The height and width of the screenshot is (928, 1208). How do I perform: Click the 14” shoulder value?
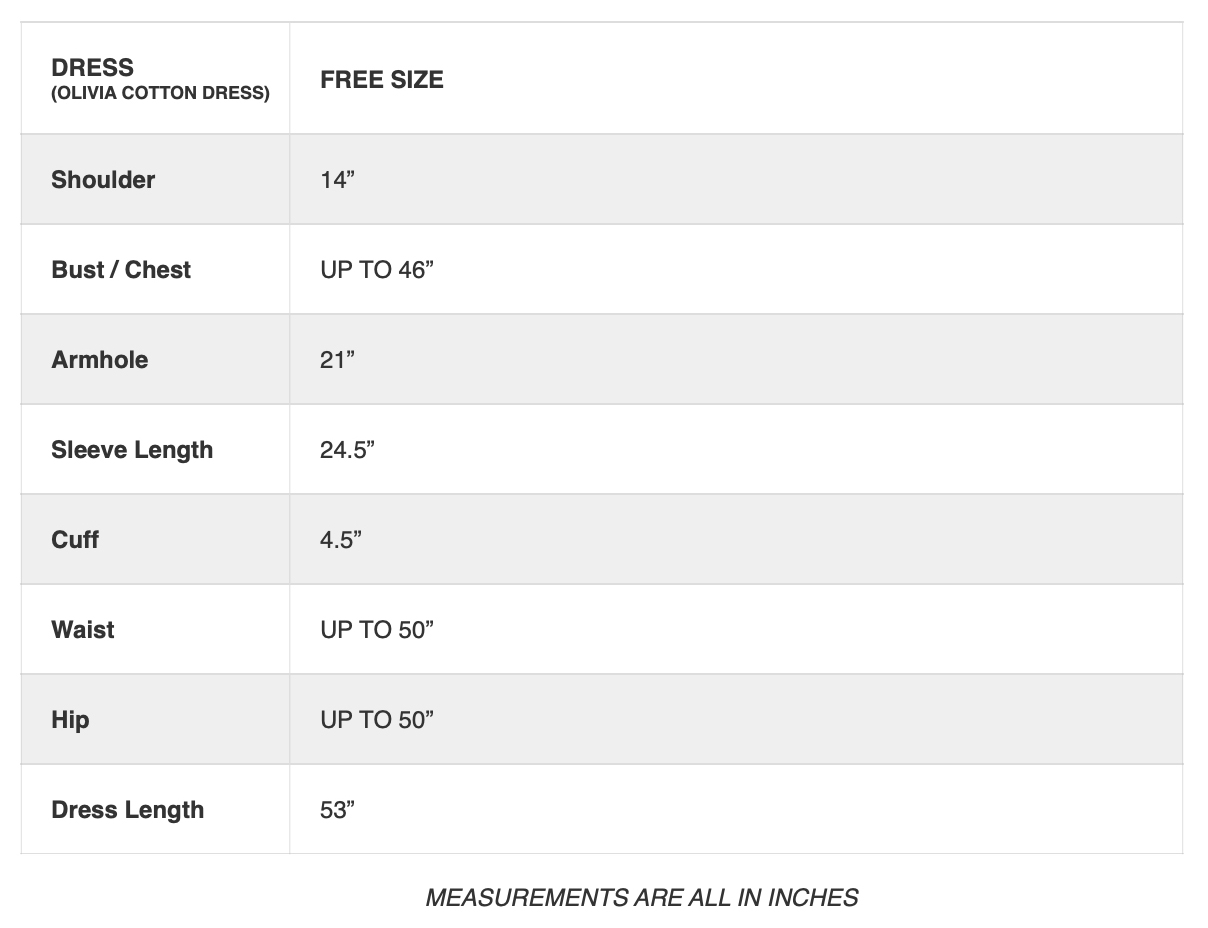(338, 180)
